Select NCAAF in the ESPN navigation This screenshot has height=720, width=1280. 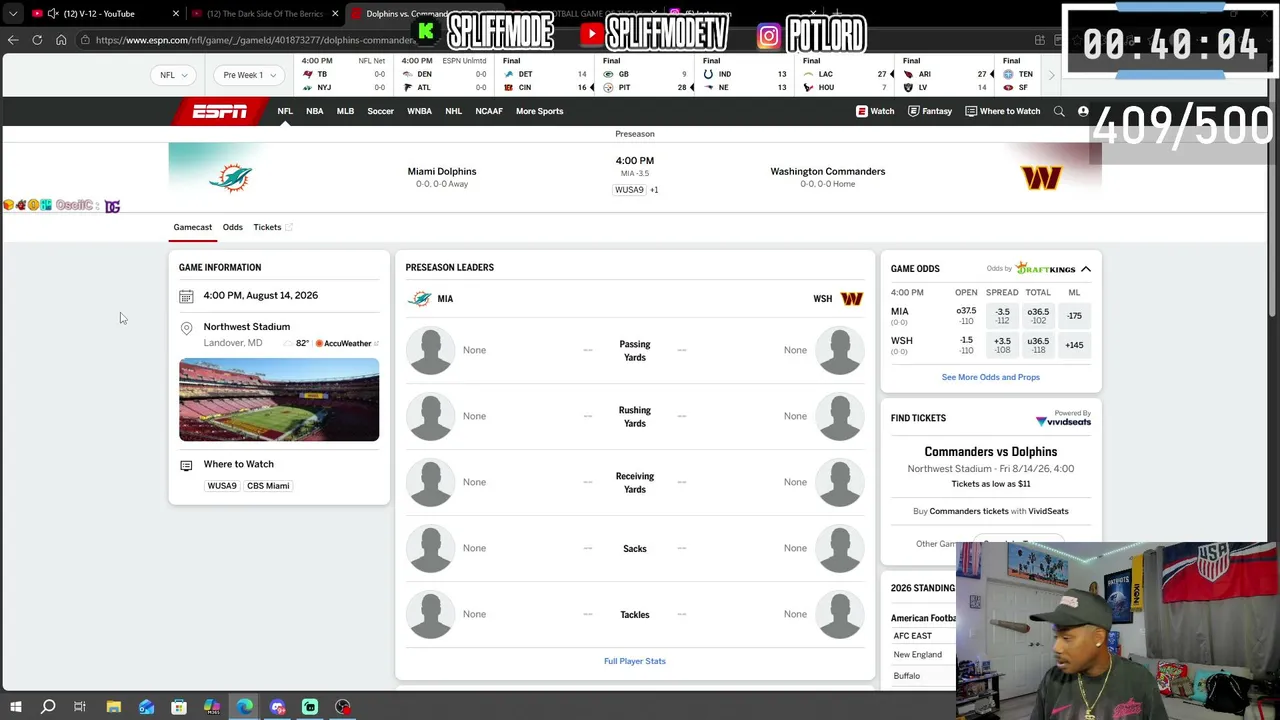tap(489, 111)
